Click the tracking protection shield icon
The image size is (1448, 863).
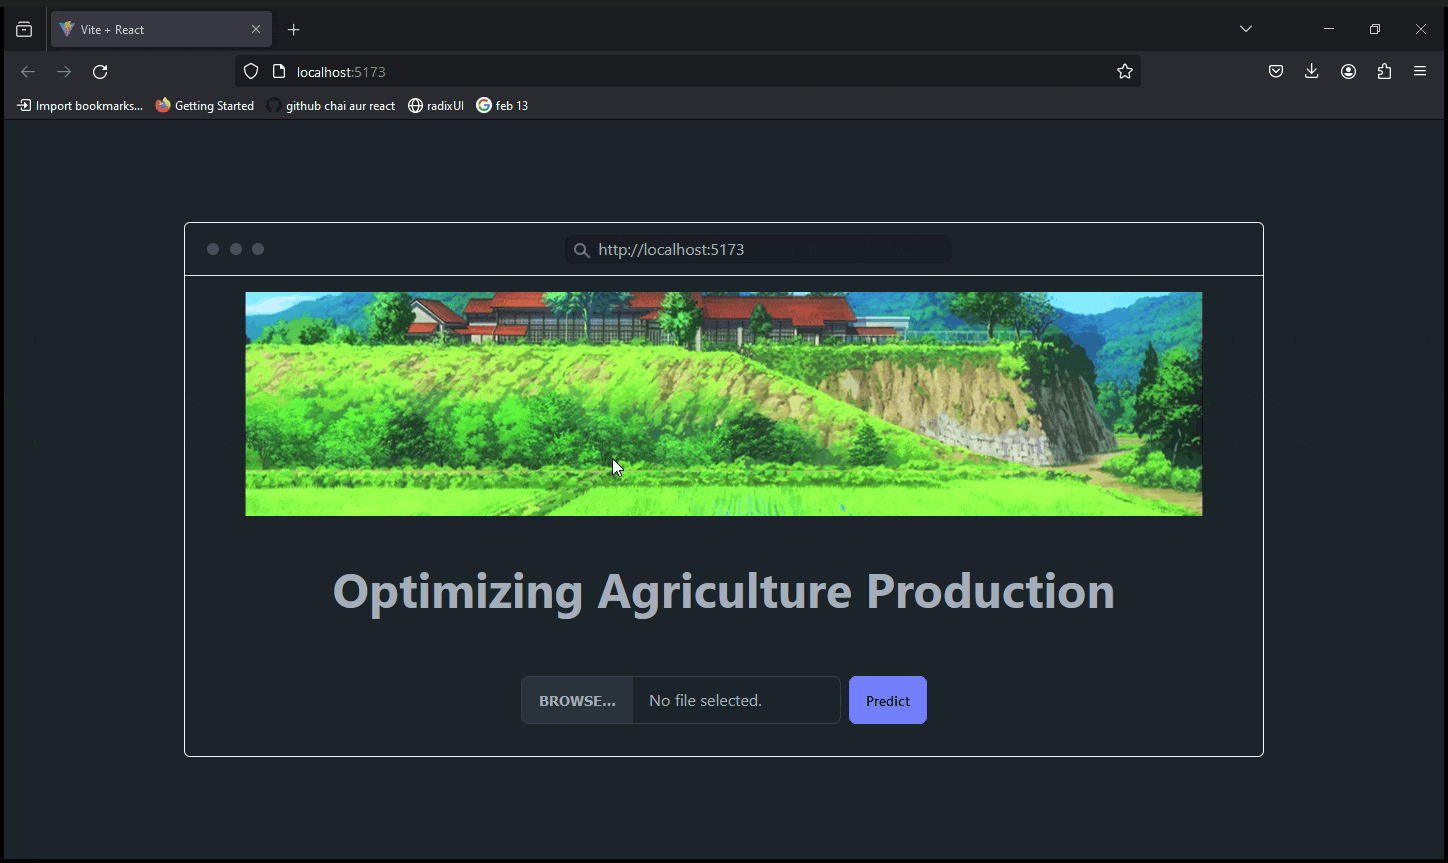click(x=251, y=72)
